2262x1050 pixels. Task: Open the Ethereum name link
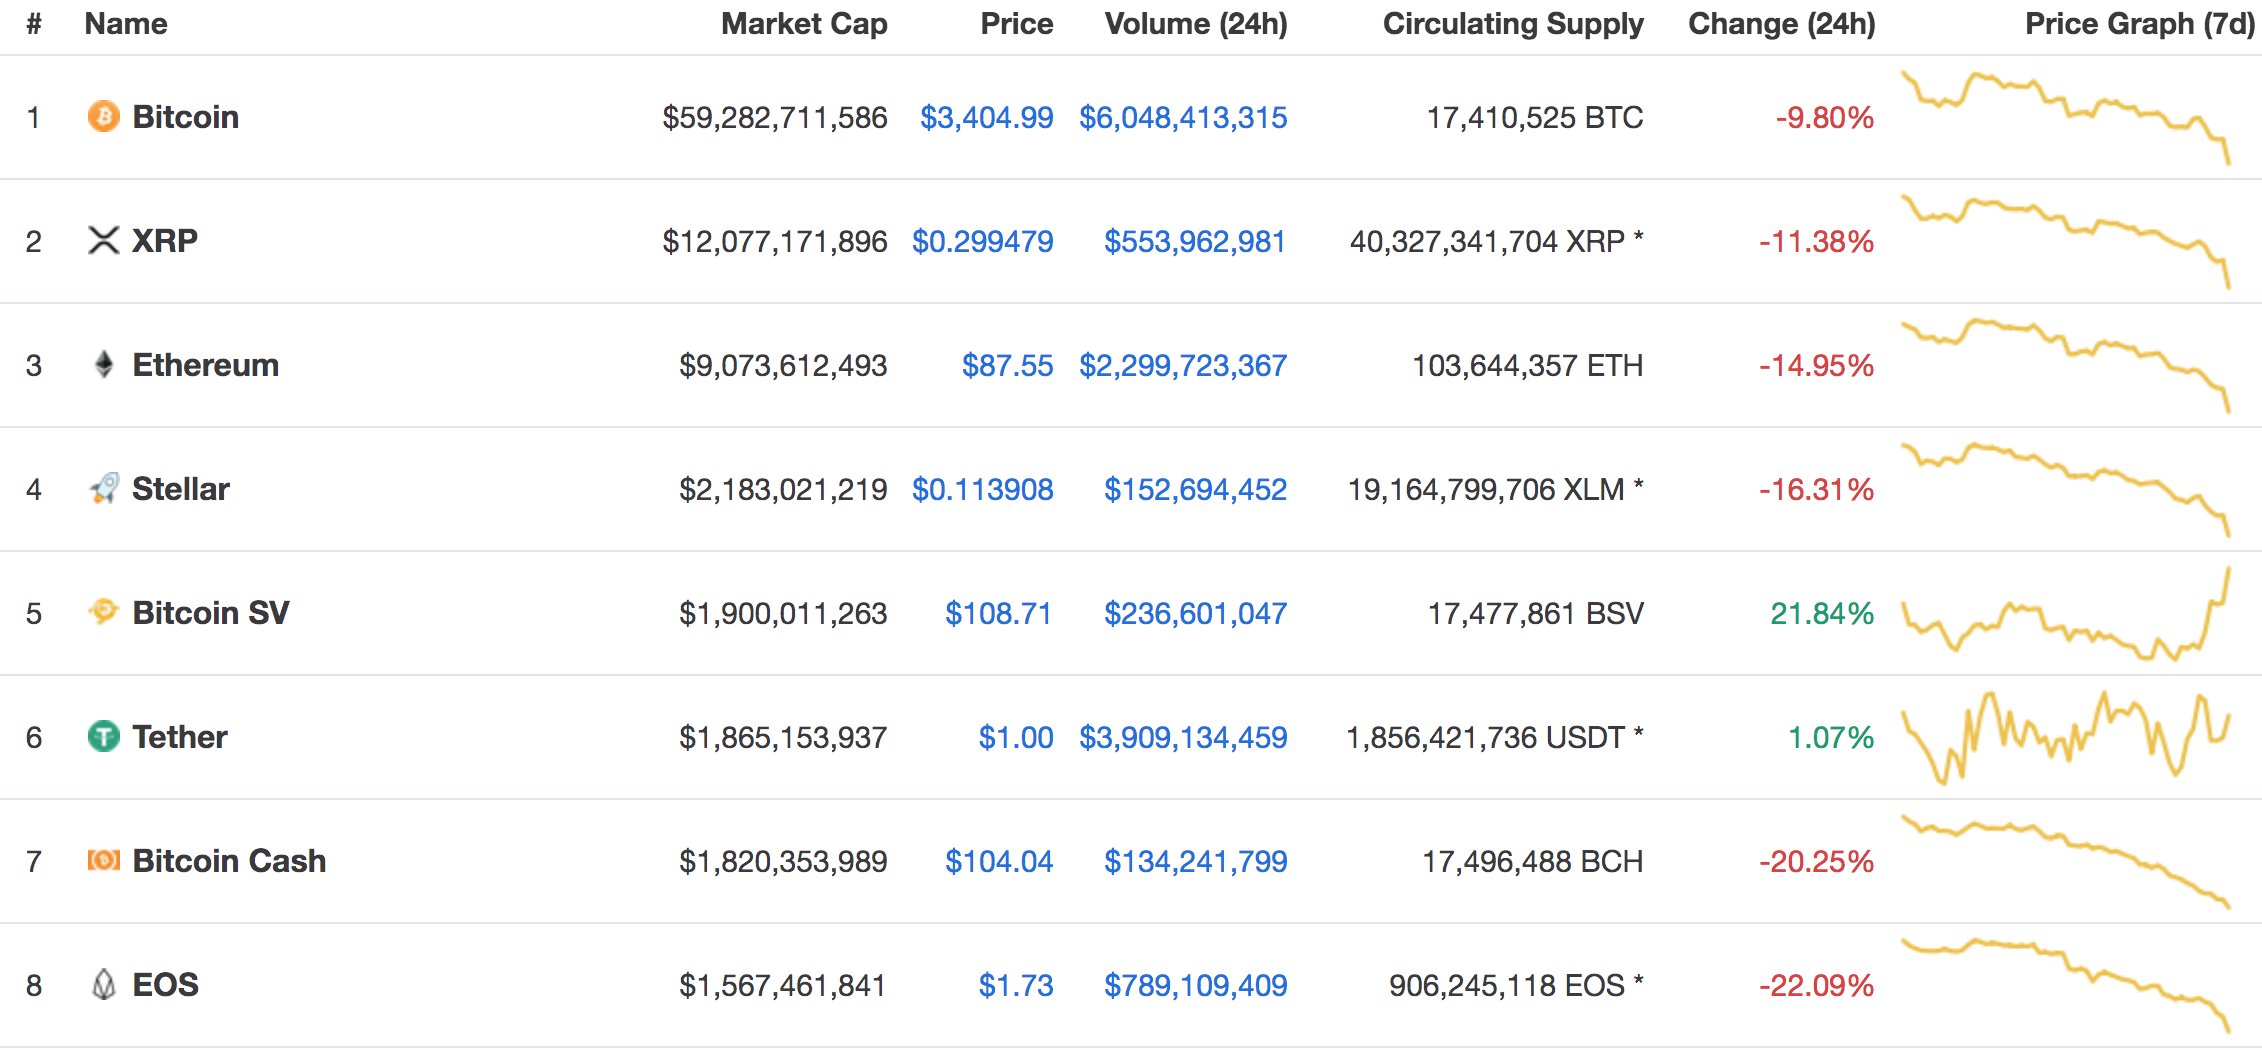click(205, 365)
